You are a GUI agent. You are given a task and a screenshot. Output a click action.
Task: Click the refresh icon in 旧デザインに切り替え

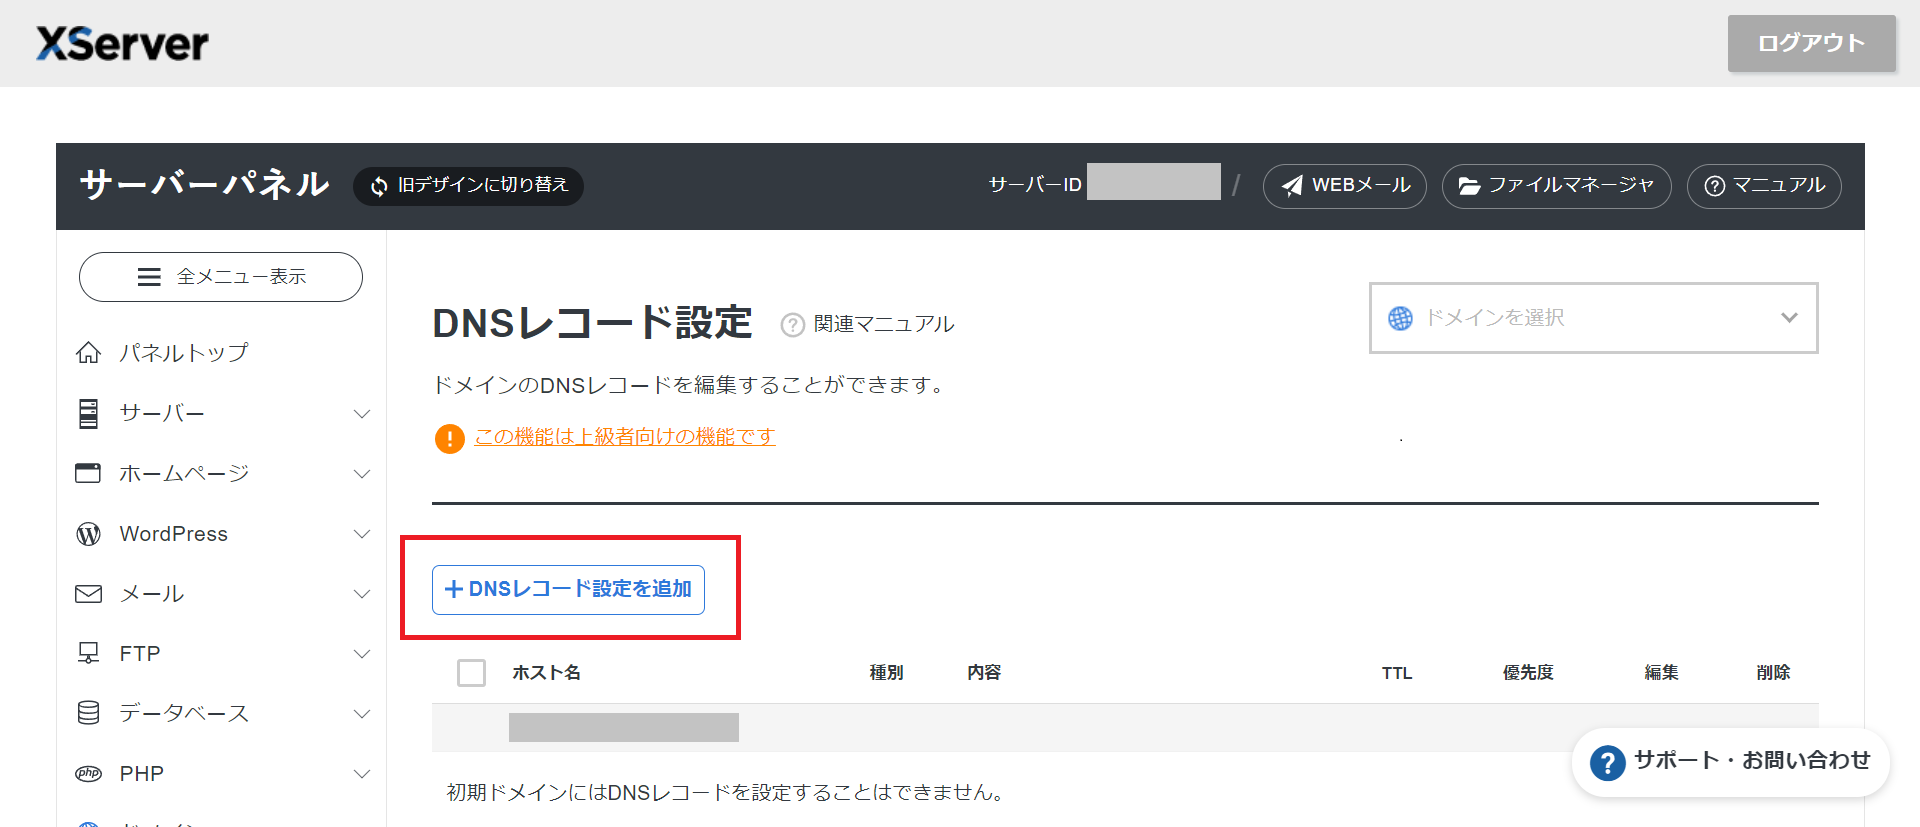[379, 186]
